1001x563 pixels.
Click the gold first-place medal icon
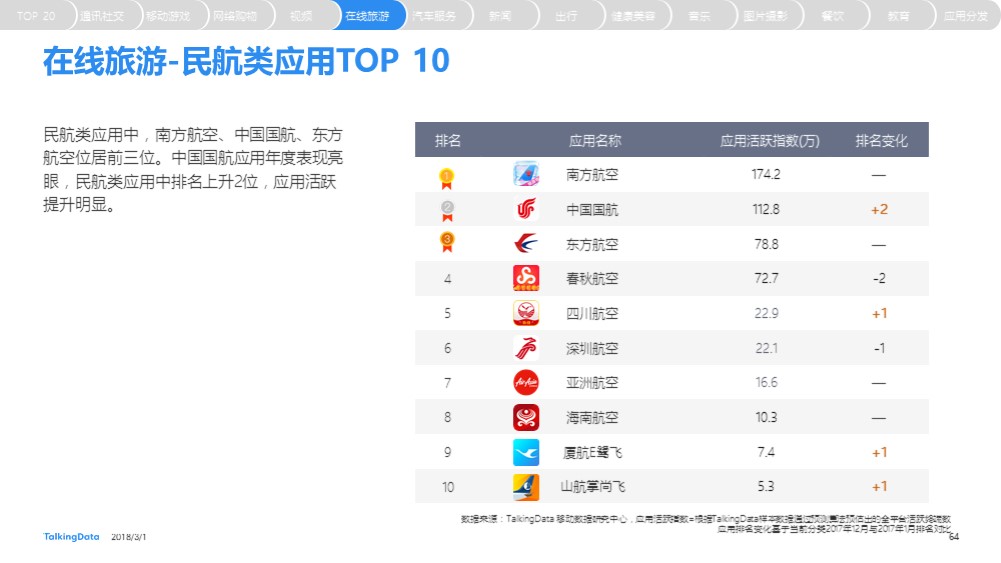pos(446,178)
